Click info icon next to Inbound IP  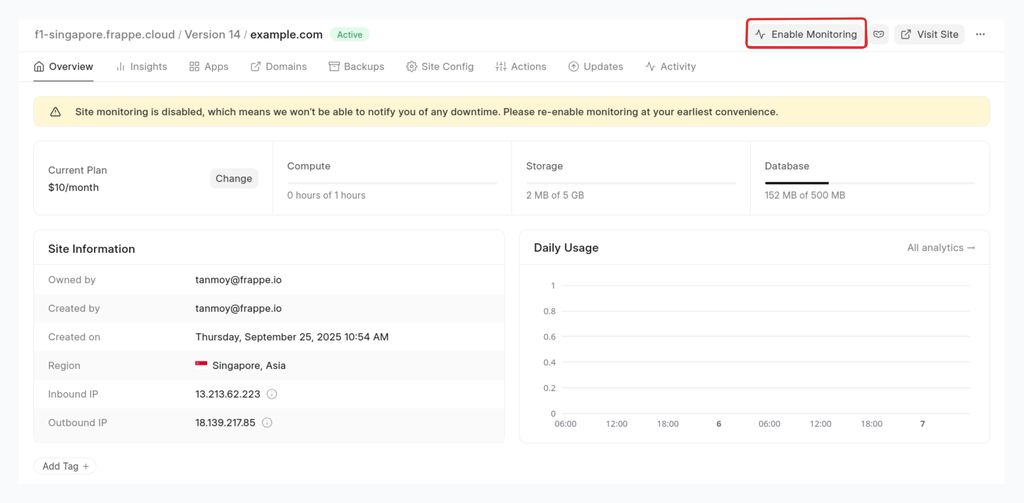point(272,394)
